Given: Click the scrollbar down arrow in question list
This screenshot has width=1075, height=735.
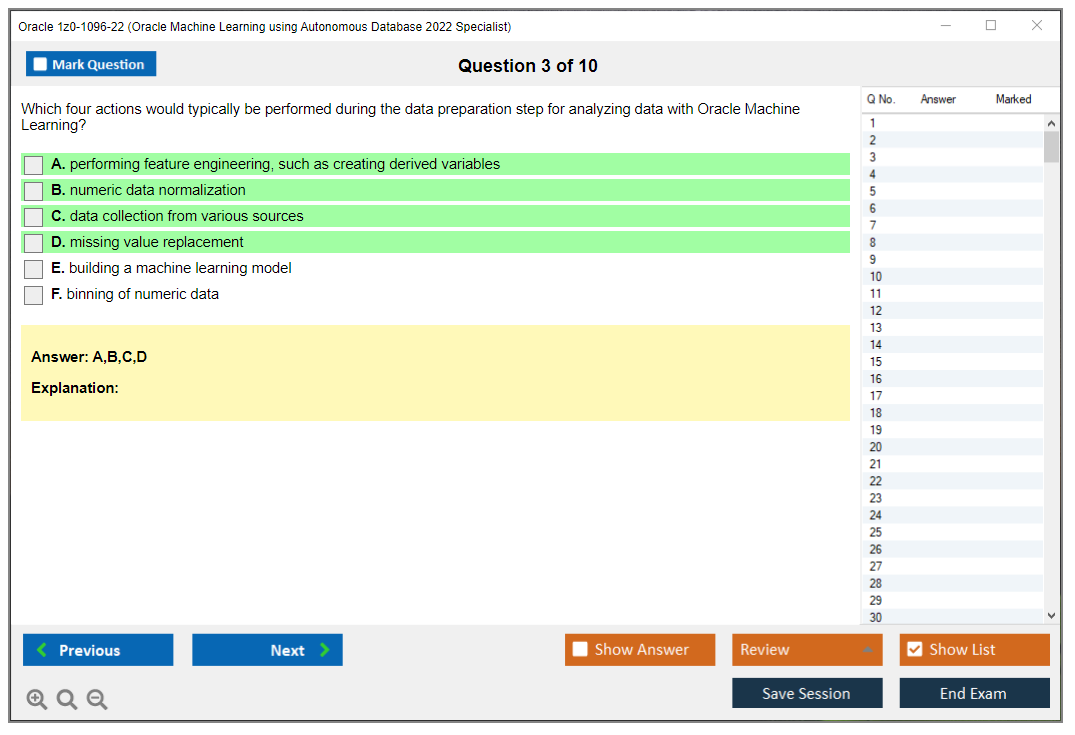Looking at the screenshot, I should pyautogui.click(x=1051, y=615).
